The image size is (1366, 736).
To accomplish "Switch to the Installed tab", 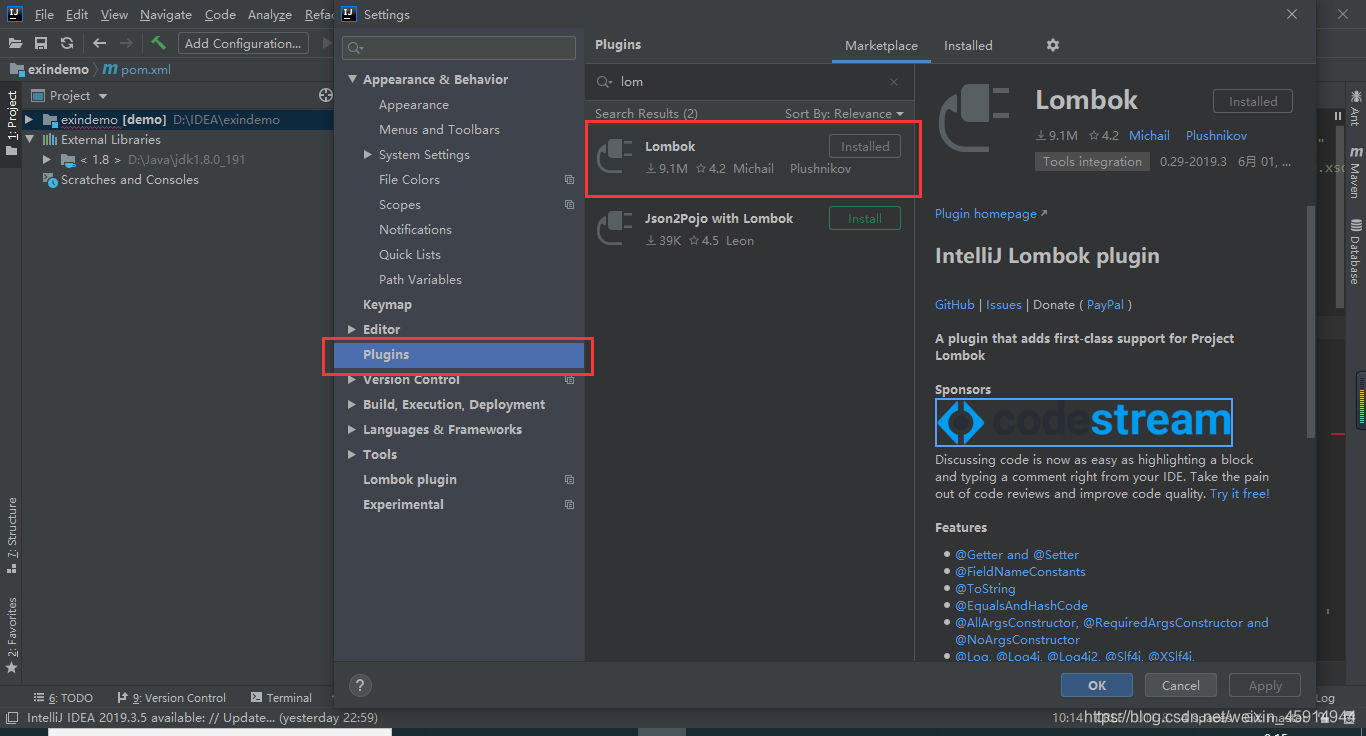I will click(968, 46).
